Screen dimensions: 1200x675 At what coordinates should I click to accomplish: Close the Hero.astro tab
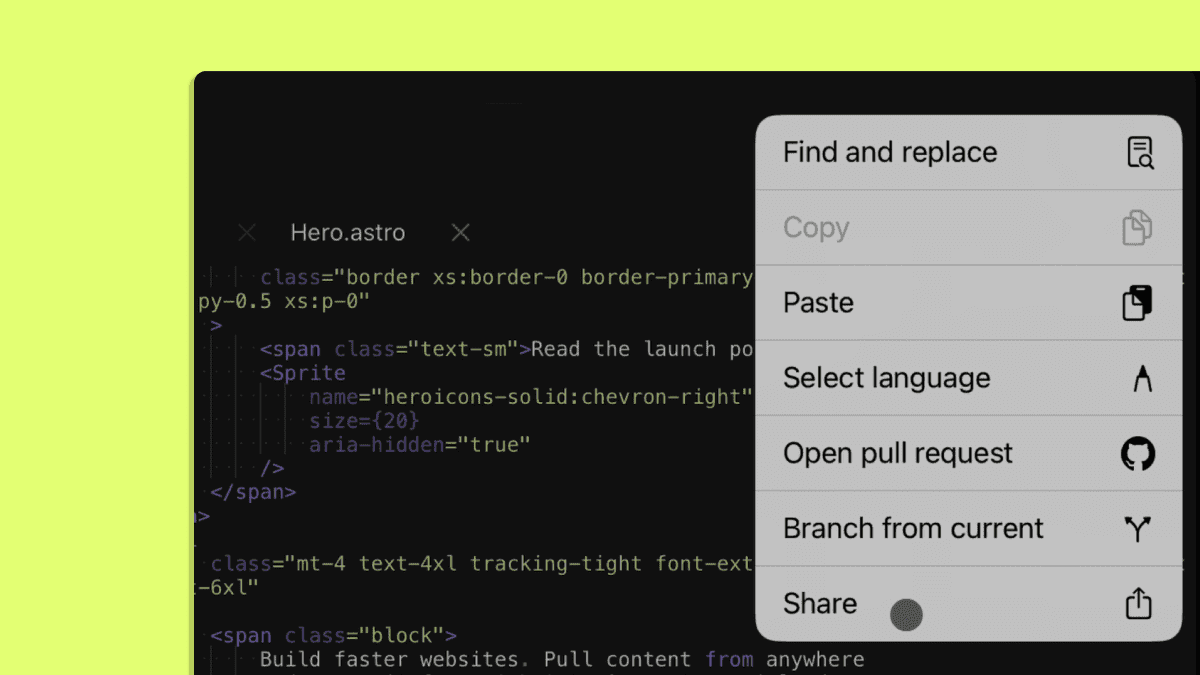(x=459, y=232)
